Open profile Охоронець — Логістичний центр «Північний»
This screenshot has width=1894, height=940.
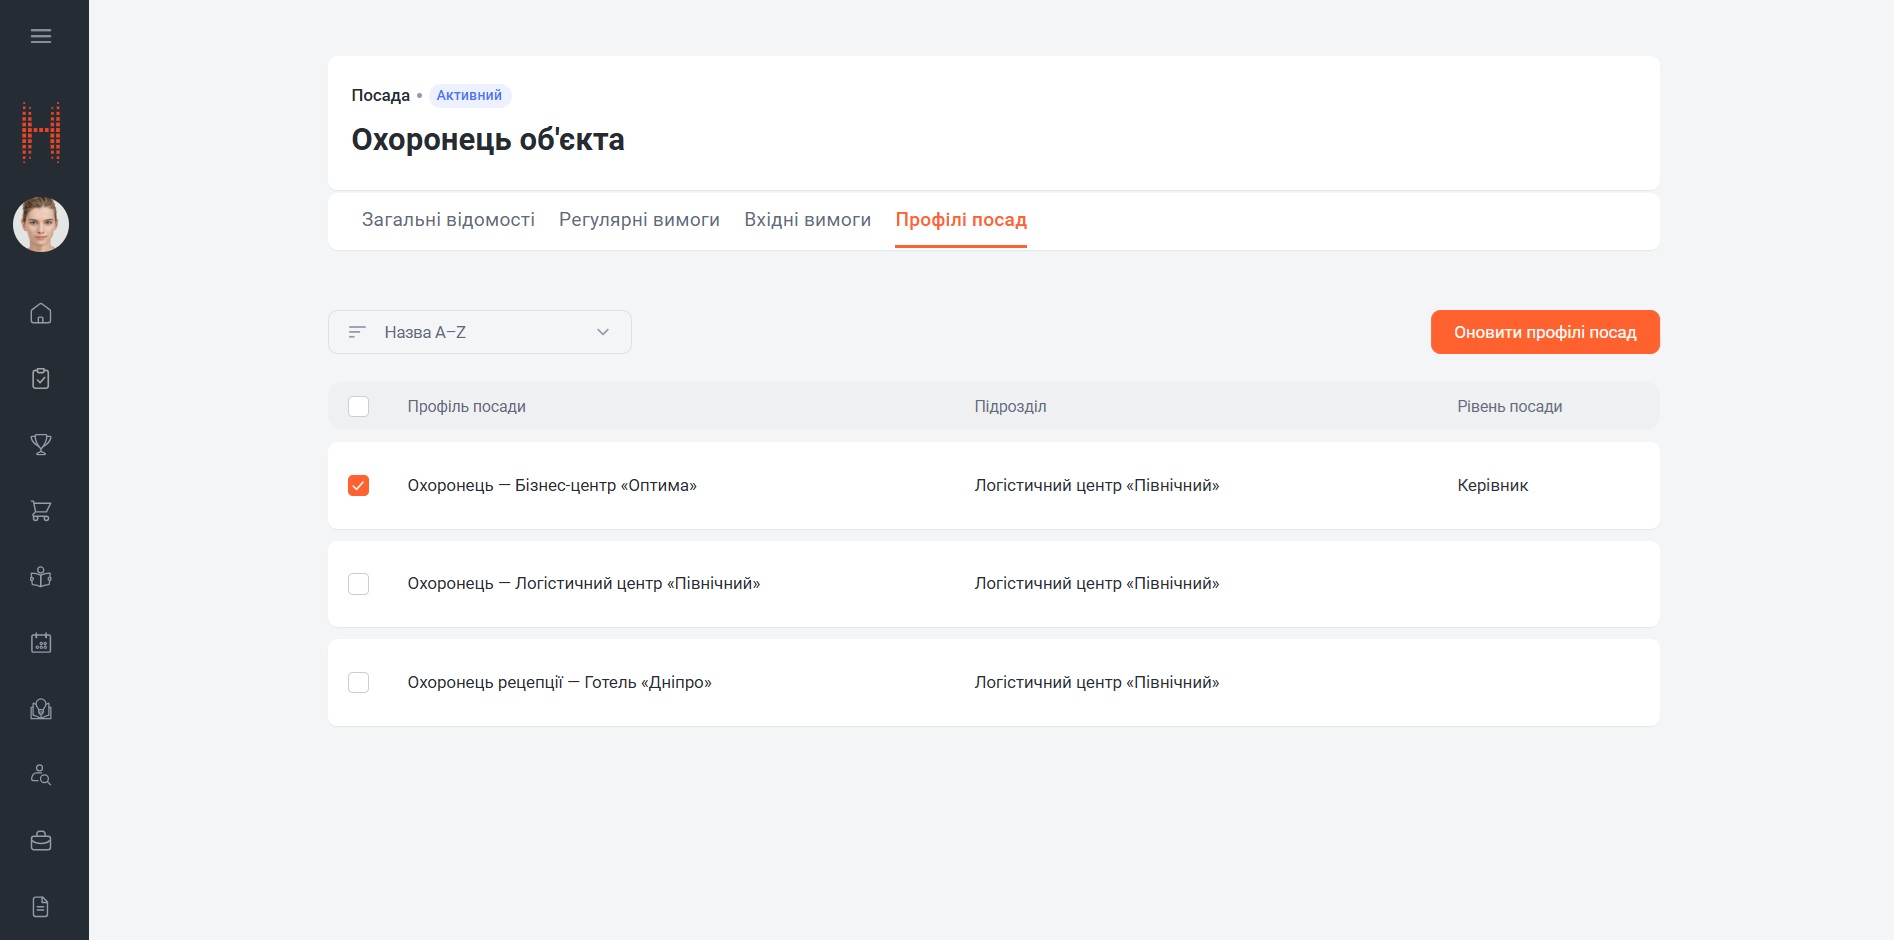[x=584, y=584]
